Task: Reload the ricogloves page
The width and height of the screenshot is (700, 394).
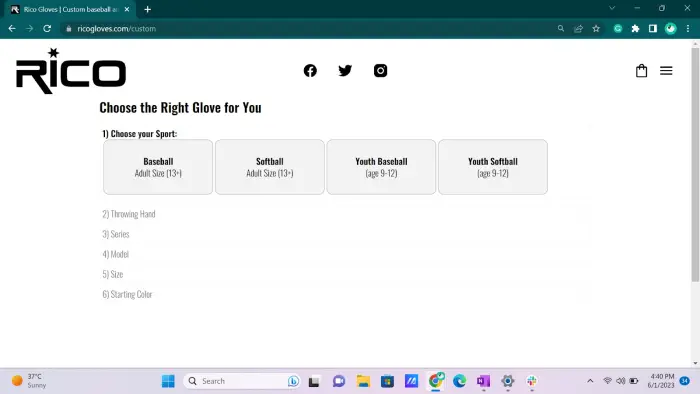Action: coord(47,29)
